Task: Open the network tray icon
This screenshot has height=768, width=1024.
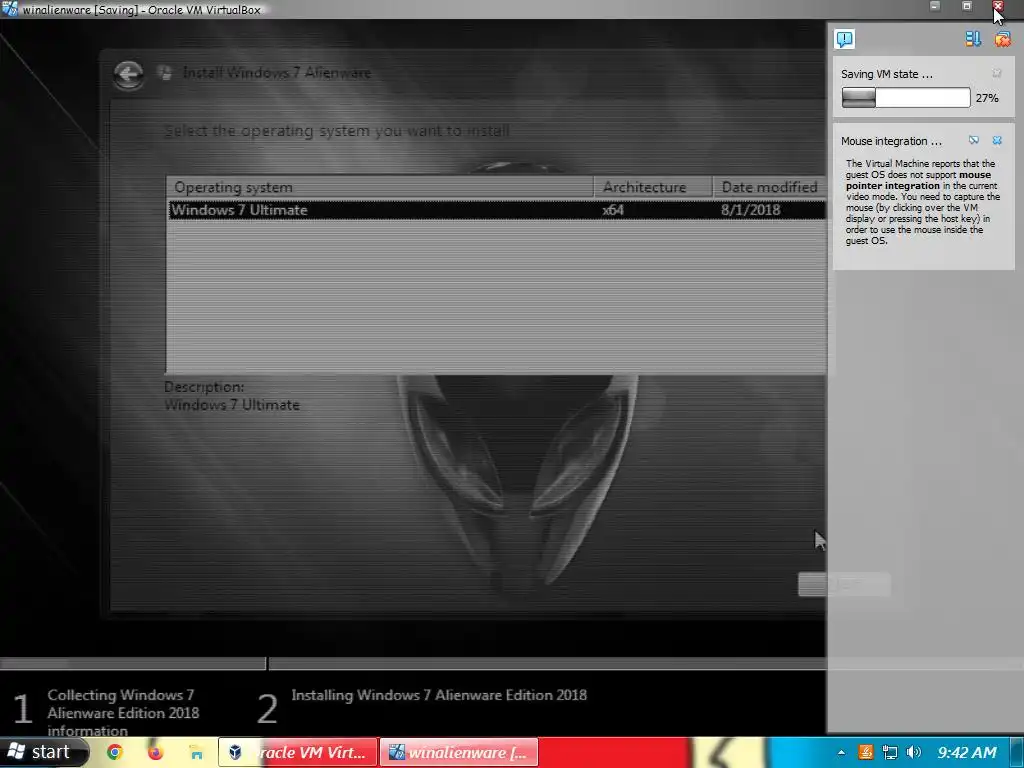Action: coord(889,752)
